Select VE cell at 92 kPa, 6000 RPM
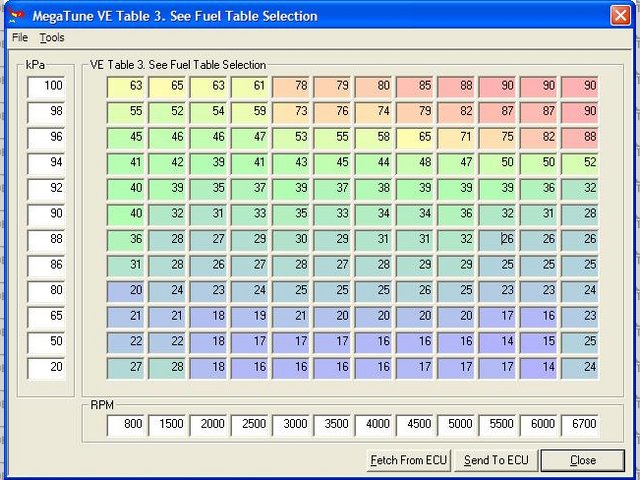The width and height of the screenshot is (640, 480). click(x=538, y=189)
